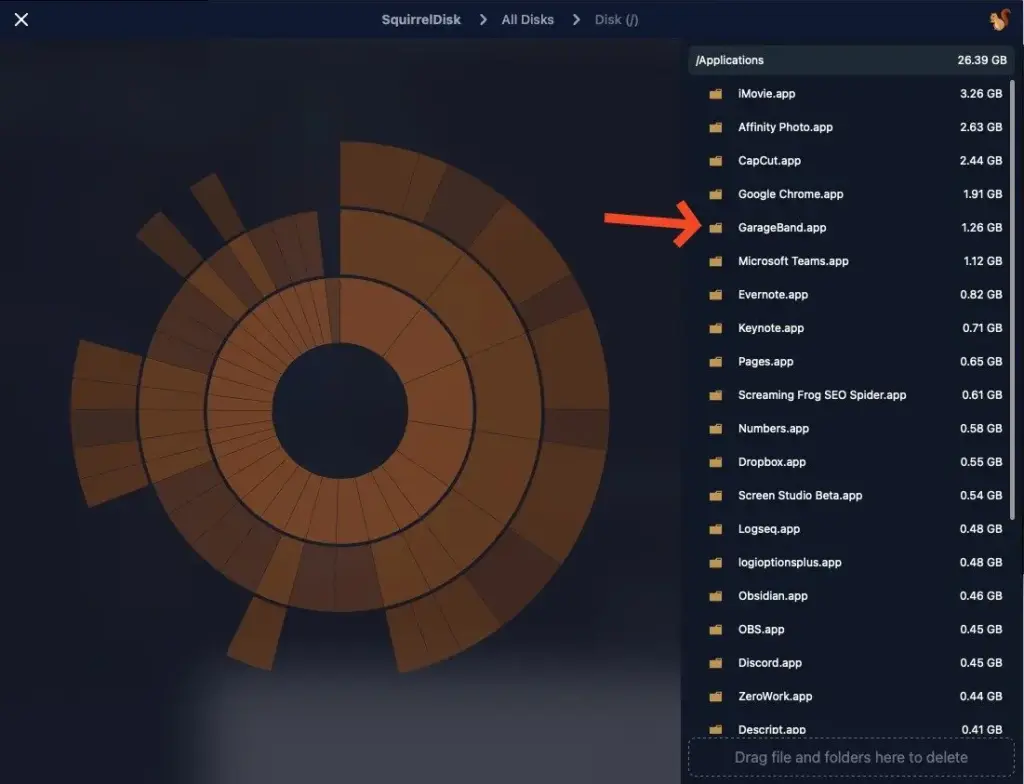The image size is (1024, 784).
Task: Select iMovie.app name
Action: coord(767,93)
